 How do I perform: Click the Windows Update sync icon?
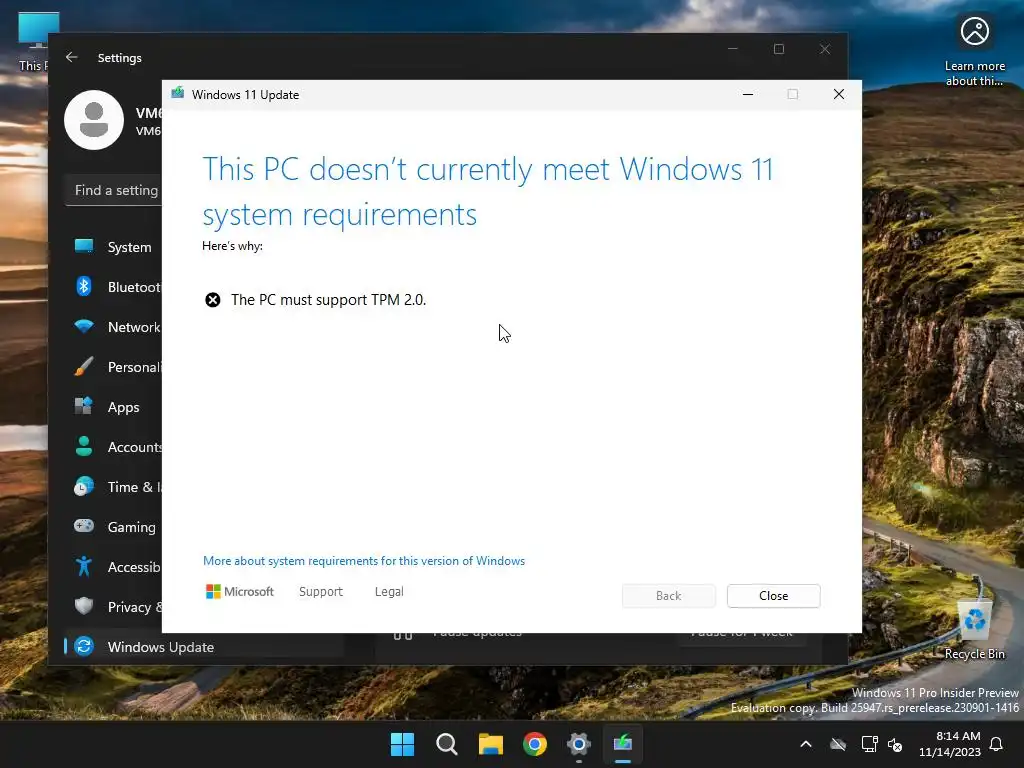[x=84, y=647]
